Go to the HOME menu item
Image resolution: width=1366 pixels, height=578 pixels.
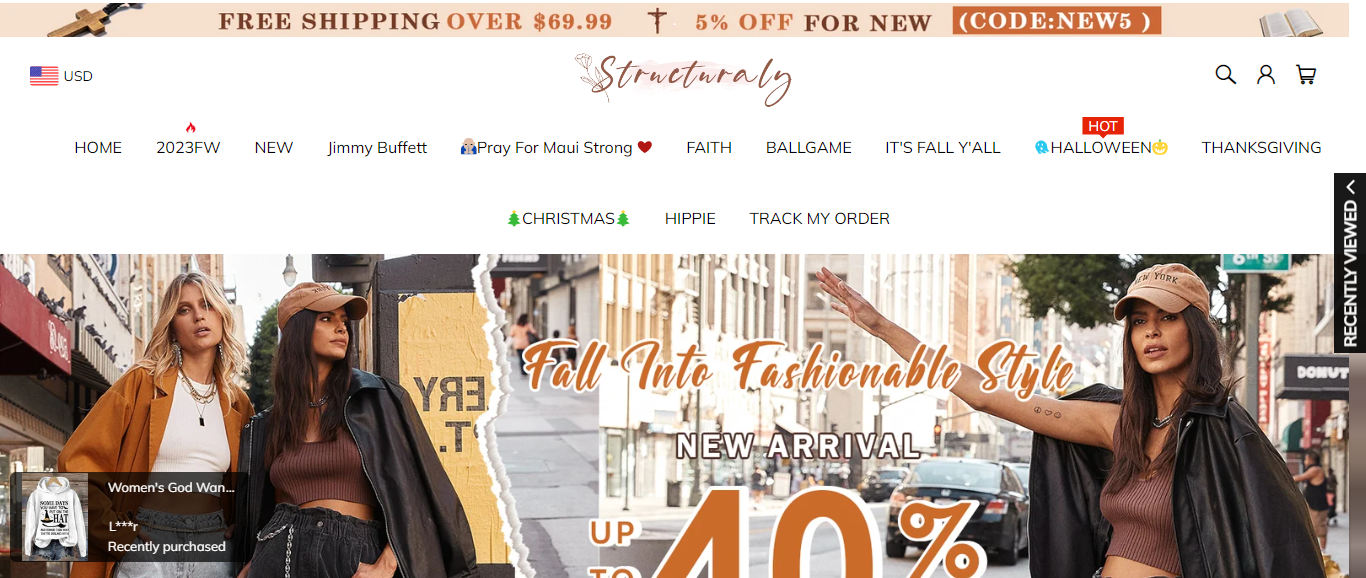tap(98, 148)
